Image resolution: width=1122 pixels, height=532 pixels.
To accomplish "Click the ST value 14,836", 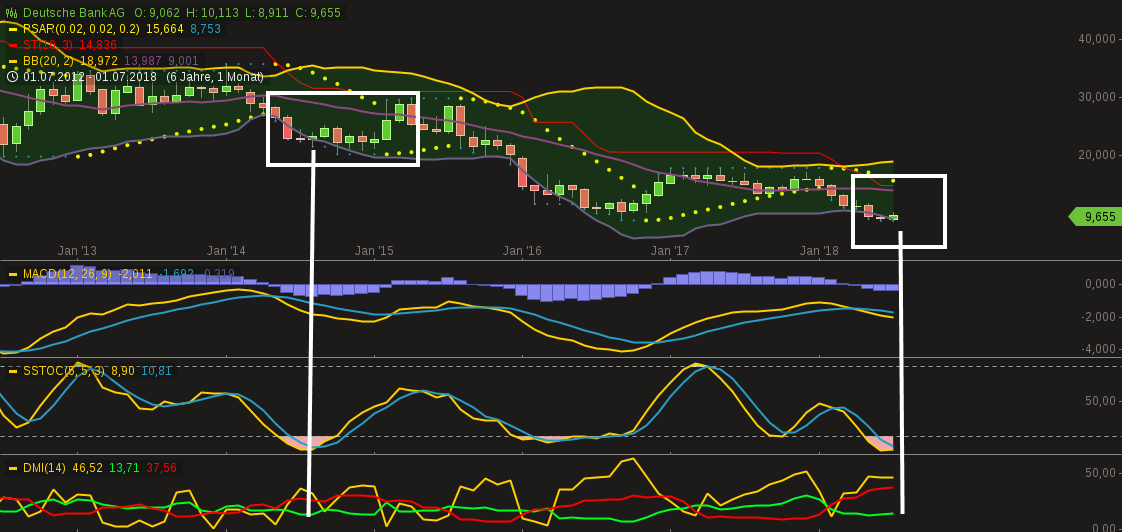I will 98,44.
